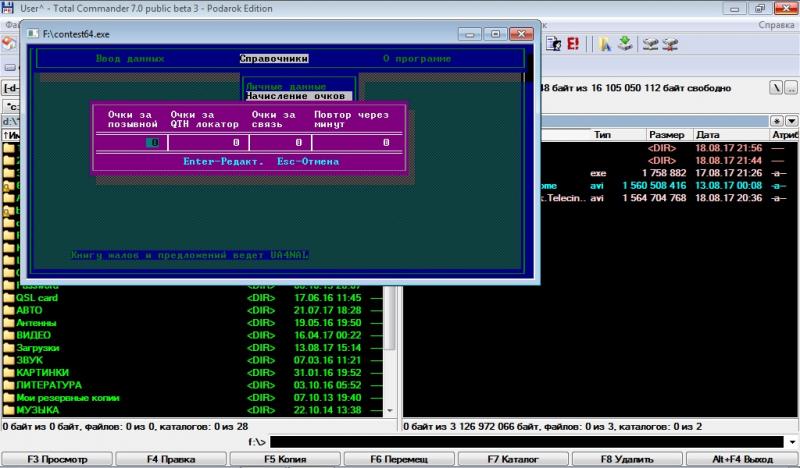Click the red E! toolbar icon
800x468 pixels.
(574, 44)
